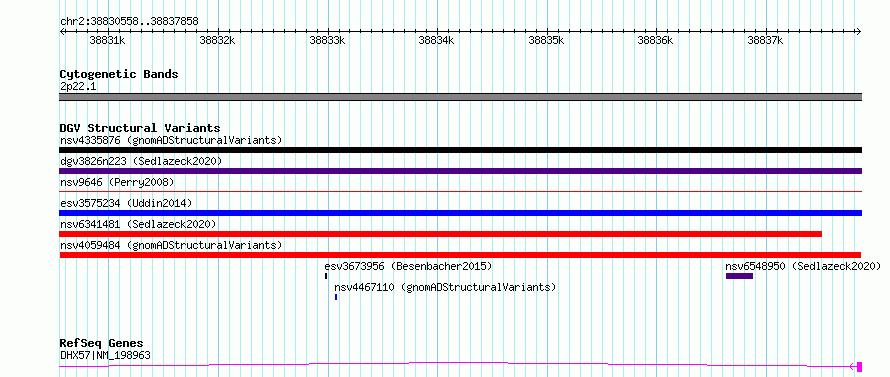The height and width of the screenshot is (377, 890).
Task: Click the label nsv4467110 (gnomADStructuralVariants)
Action: pyautogui.click(x=445, y=287)
